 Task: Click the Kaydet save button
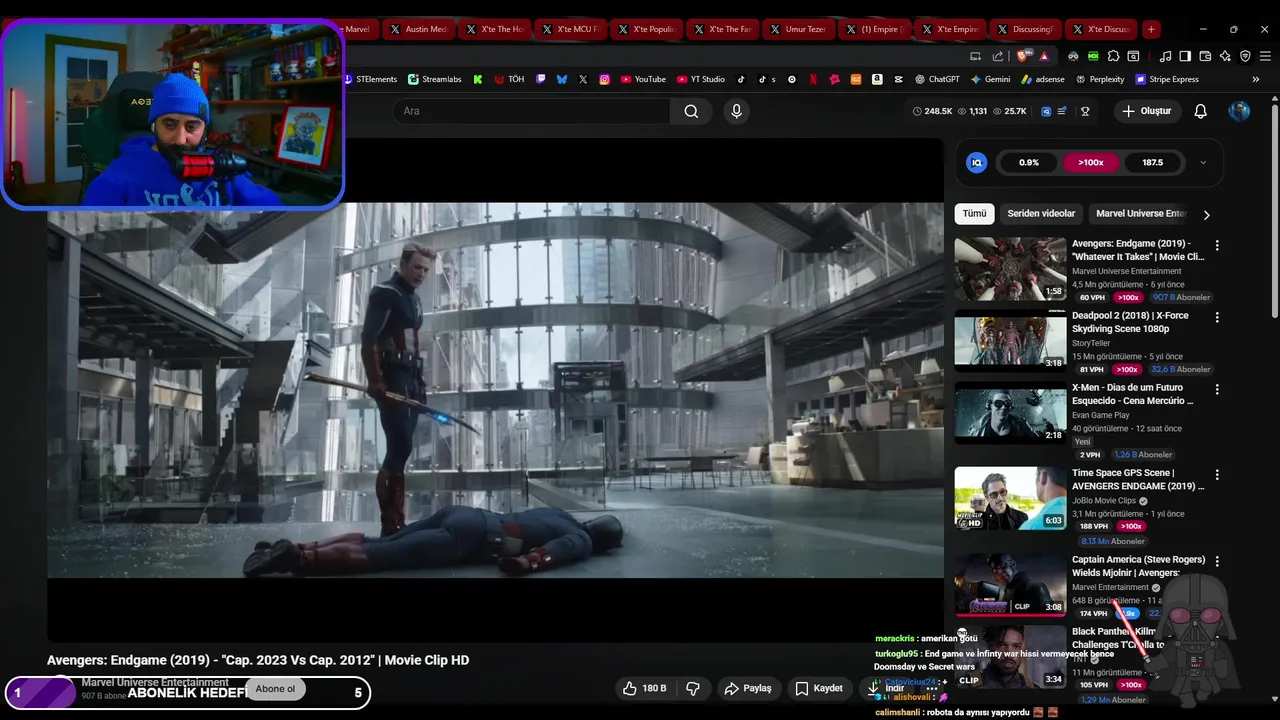[819, 689]
